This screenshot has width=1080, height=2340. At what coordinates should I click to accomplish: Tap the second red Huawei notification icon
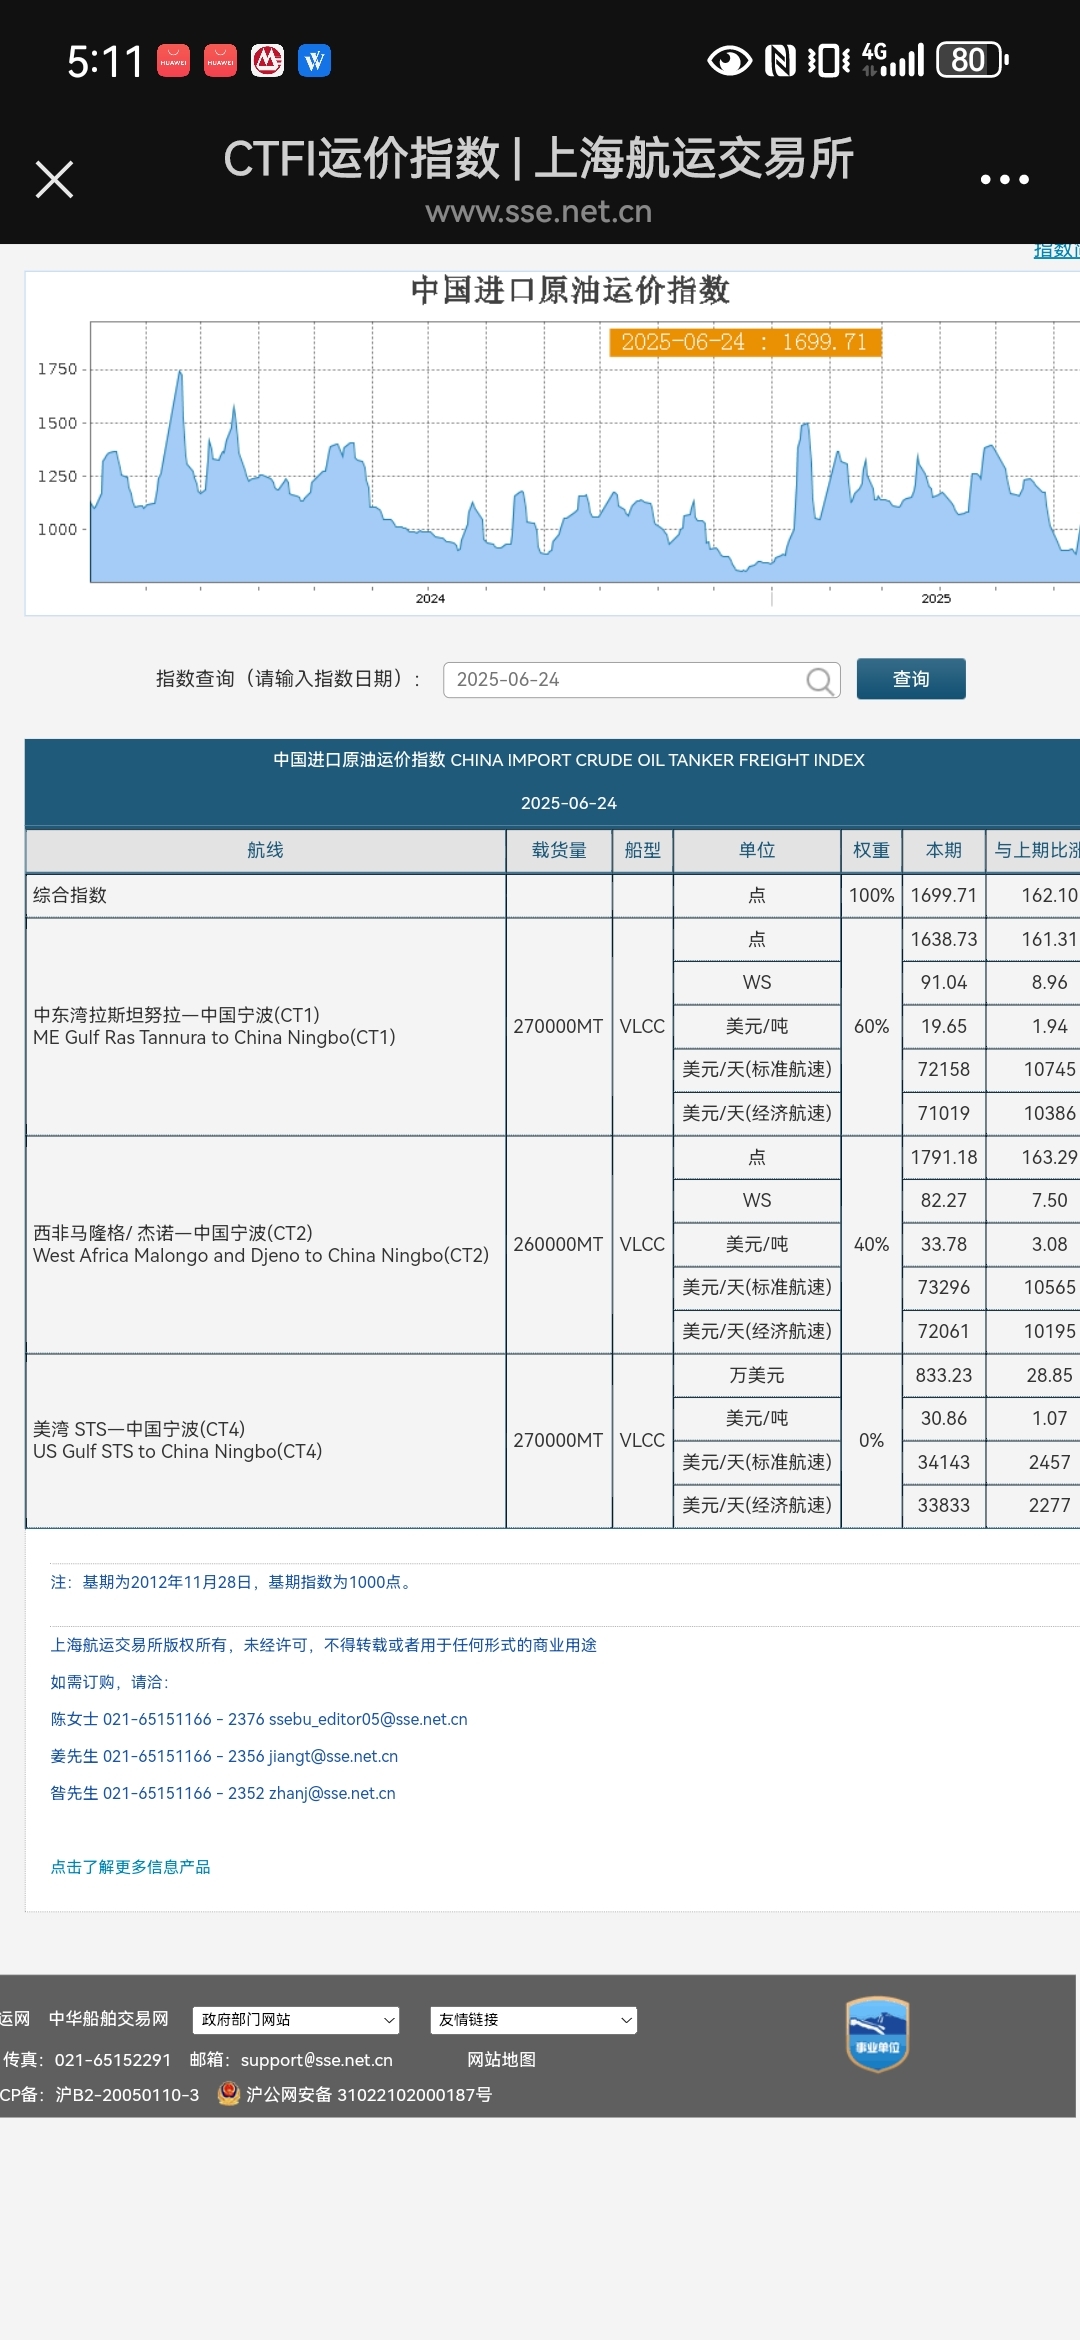click(221, 61)
